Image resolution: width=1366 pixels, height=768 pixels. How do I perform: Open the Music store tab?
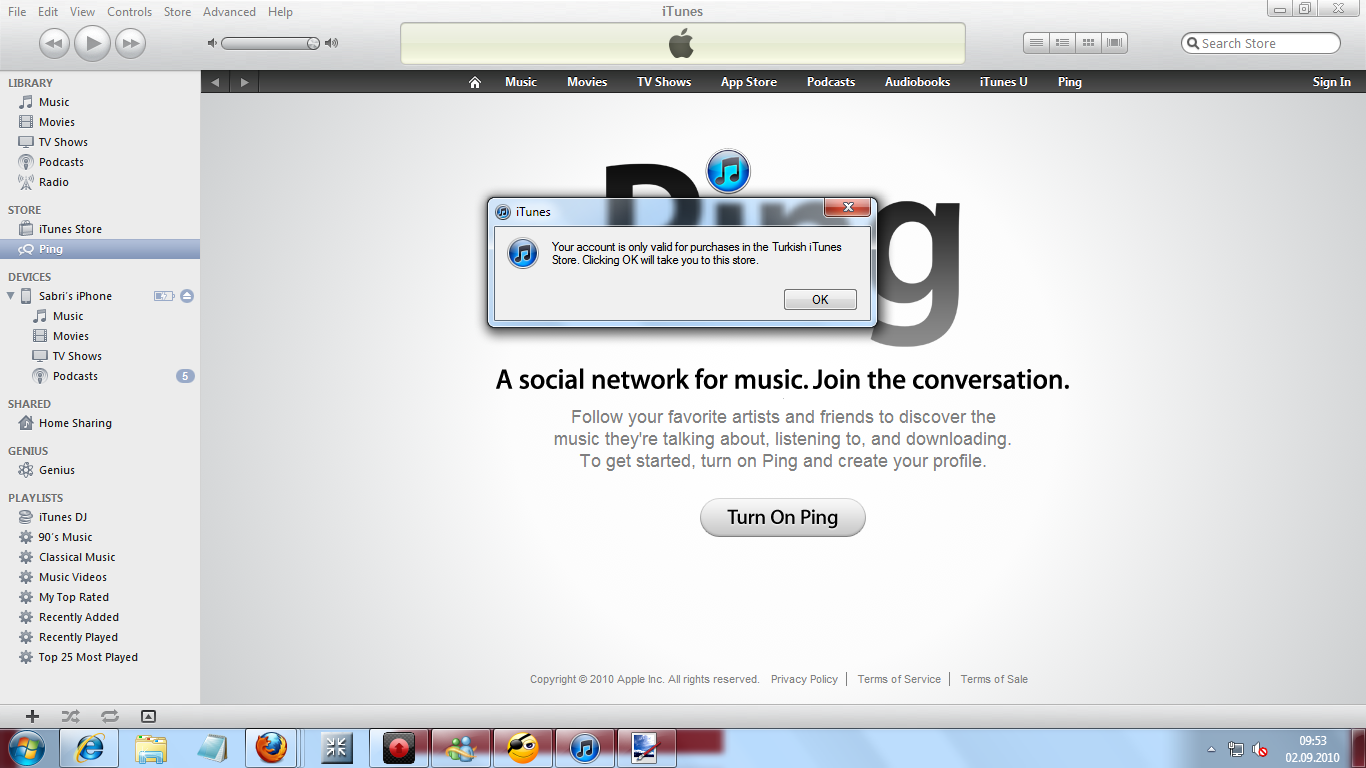point(521,82)
